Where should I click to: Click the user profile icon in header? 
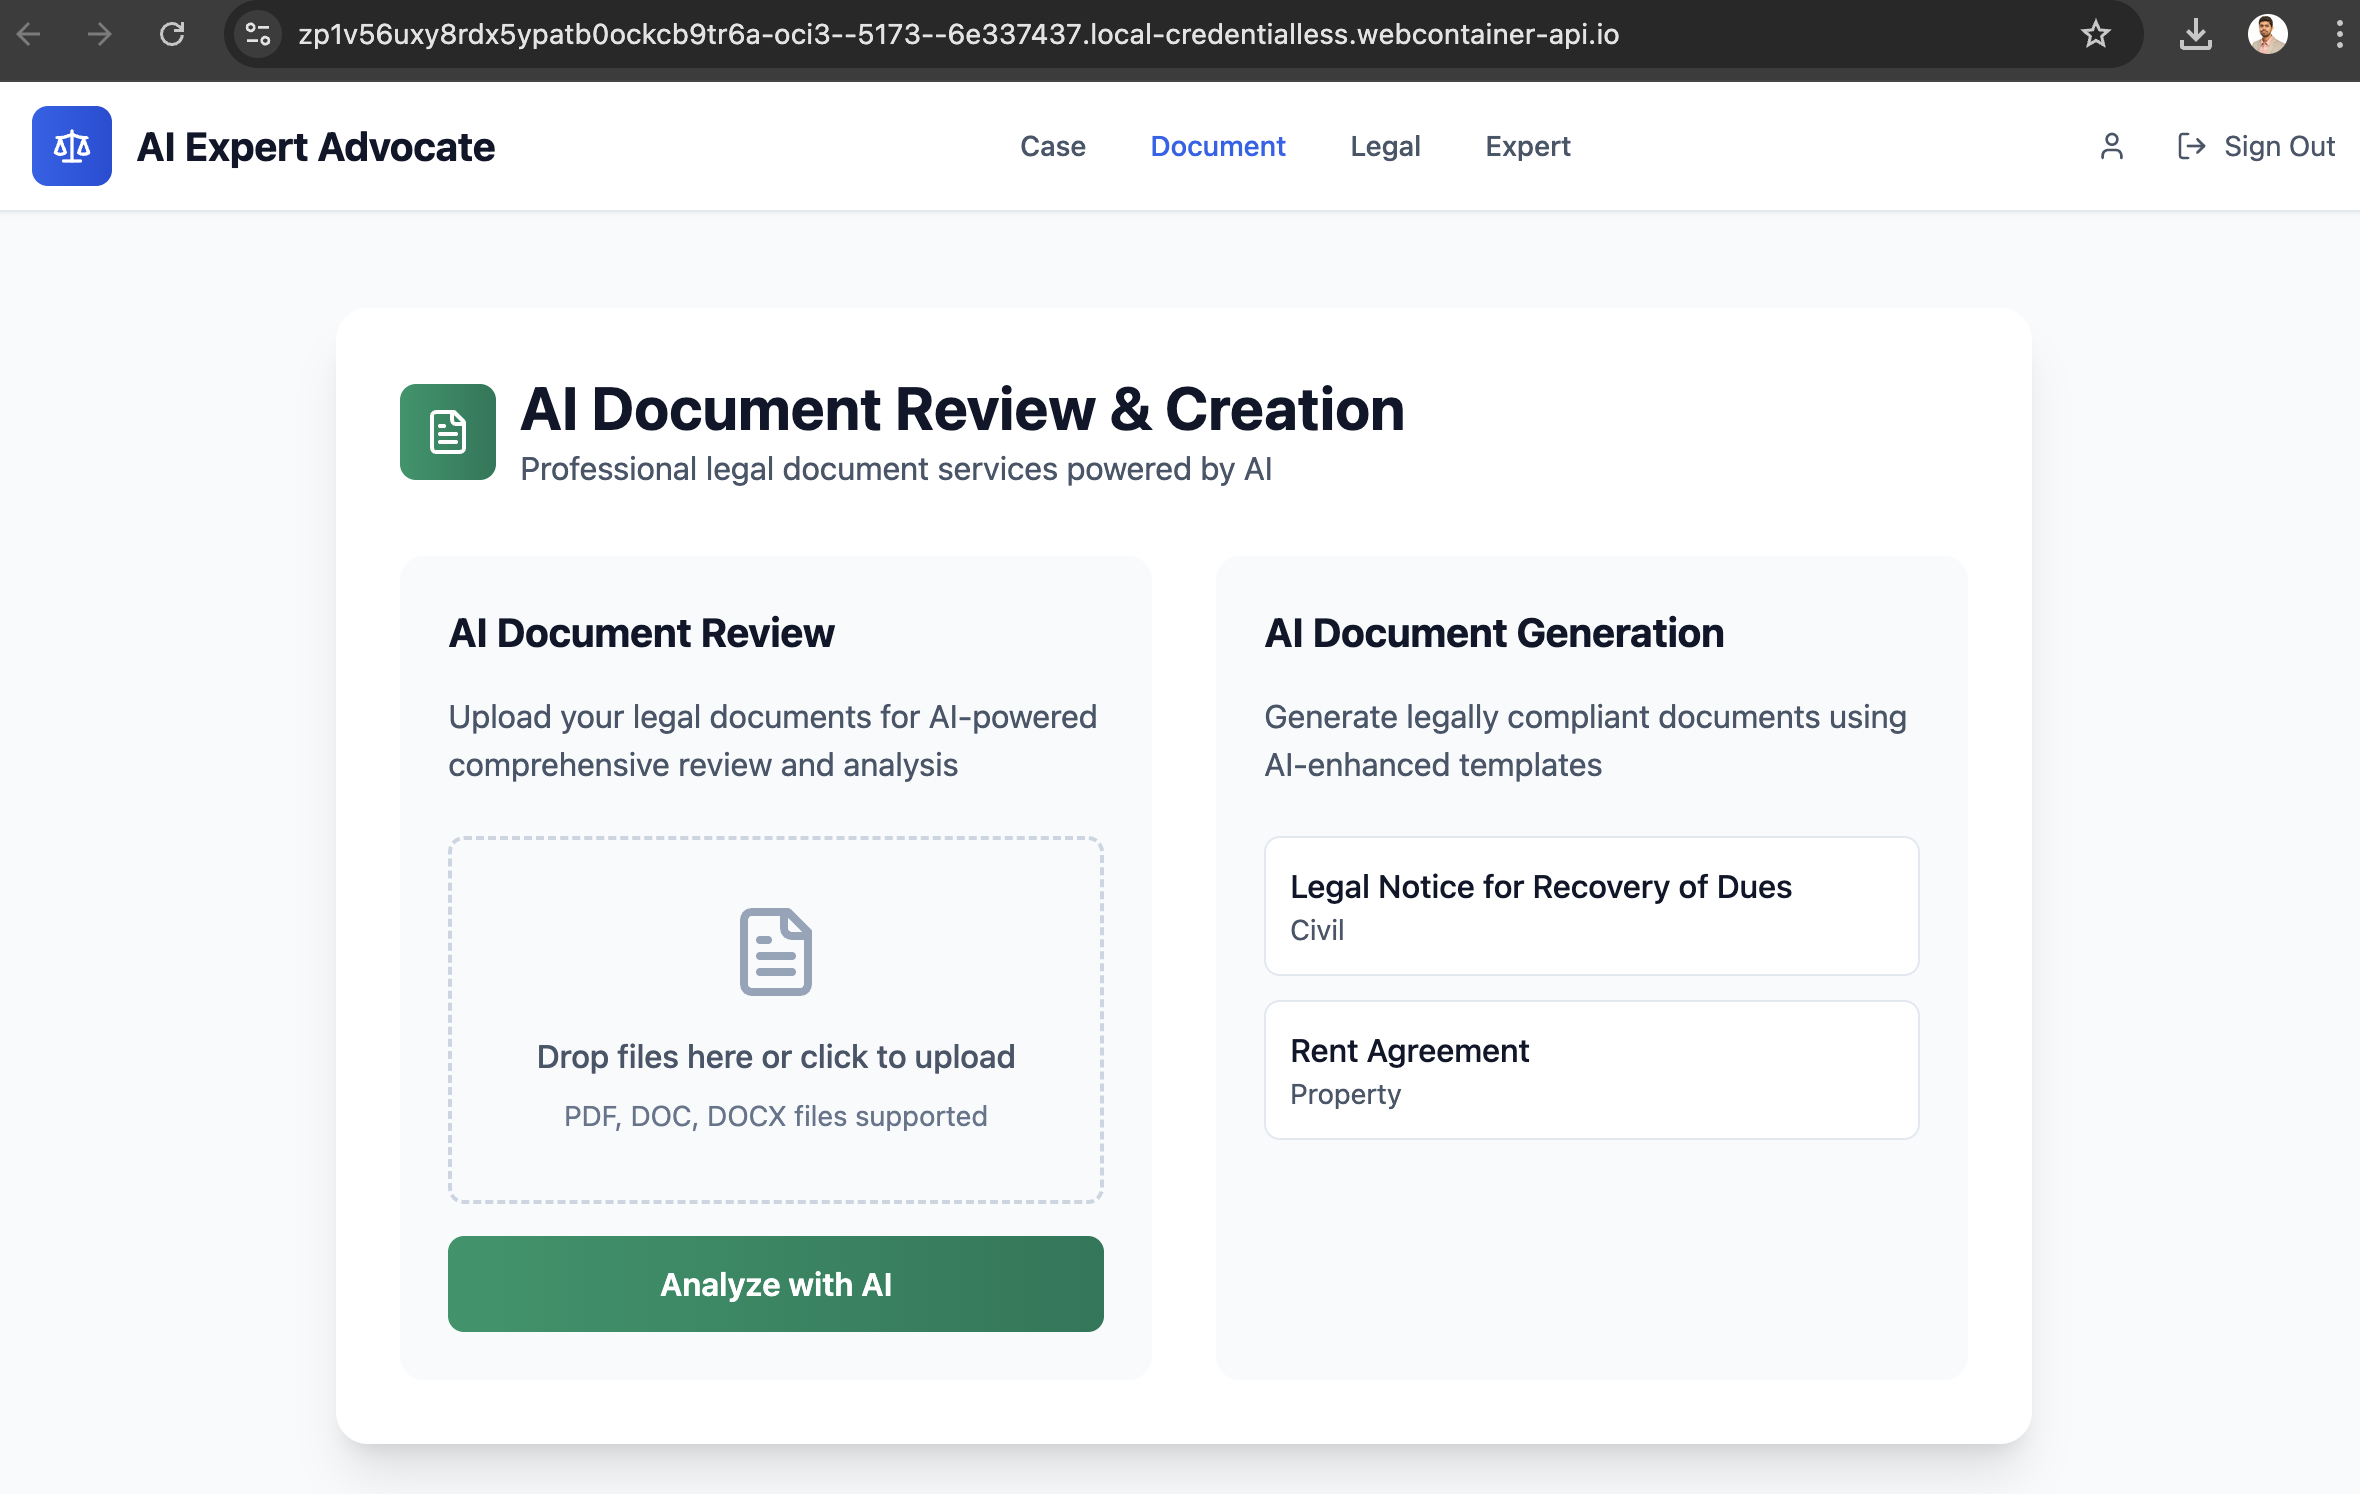[x=2111, y=146]
